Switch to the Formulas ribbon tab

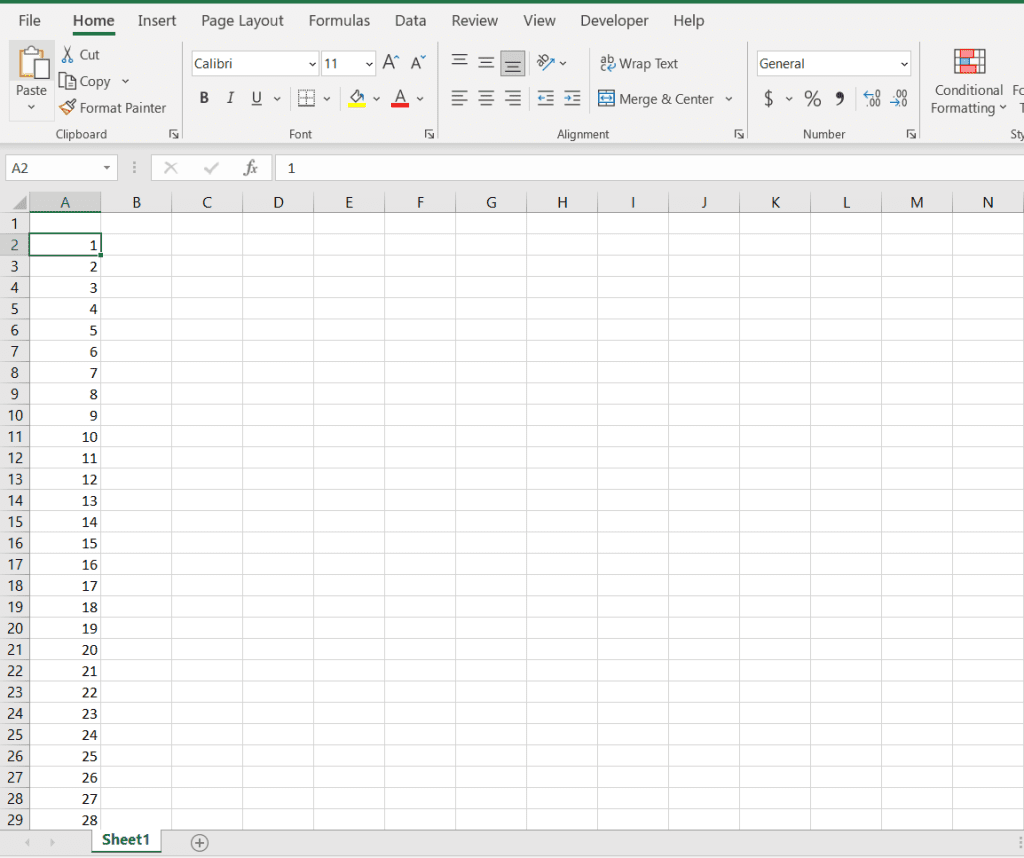coord(339,20)
